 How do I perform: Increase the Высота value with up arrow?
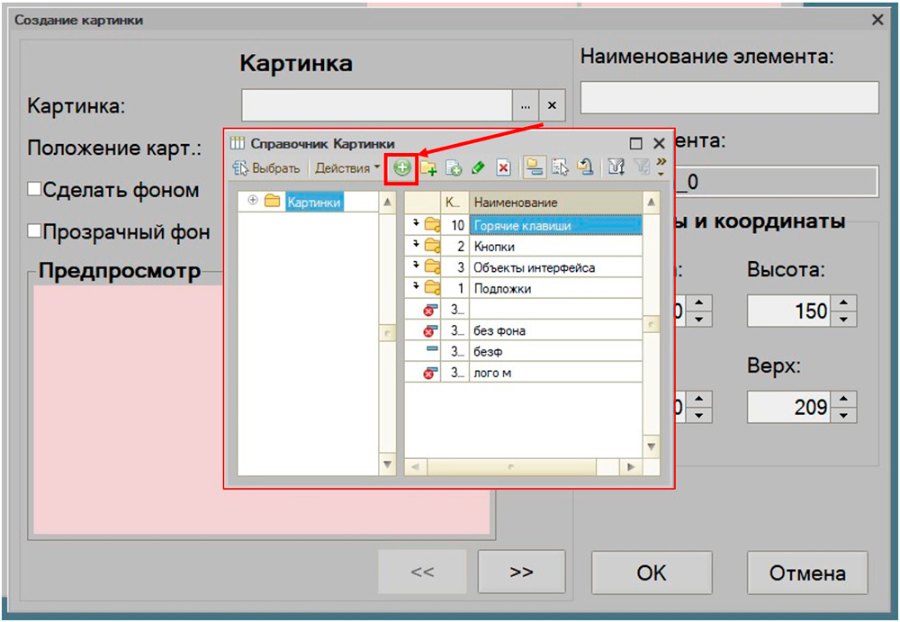tap(843, 302)
